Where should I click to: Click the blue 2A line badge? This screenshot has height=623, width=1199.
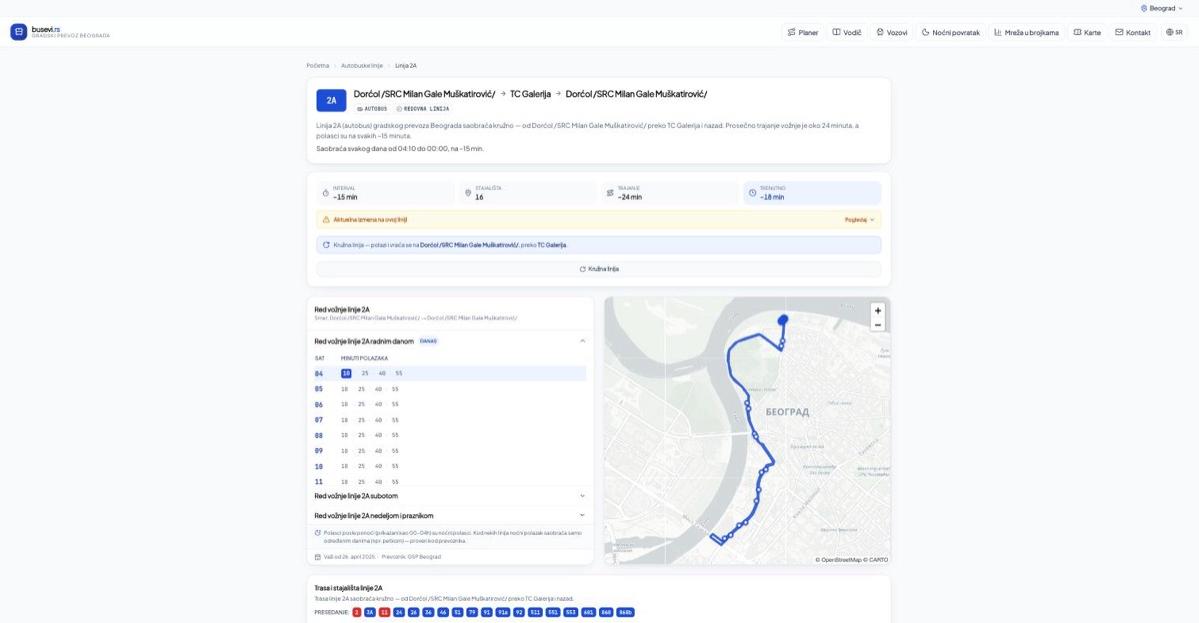(331, 100)
